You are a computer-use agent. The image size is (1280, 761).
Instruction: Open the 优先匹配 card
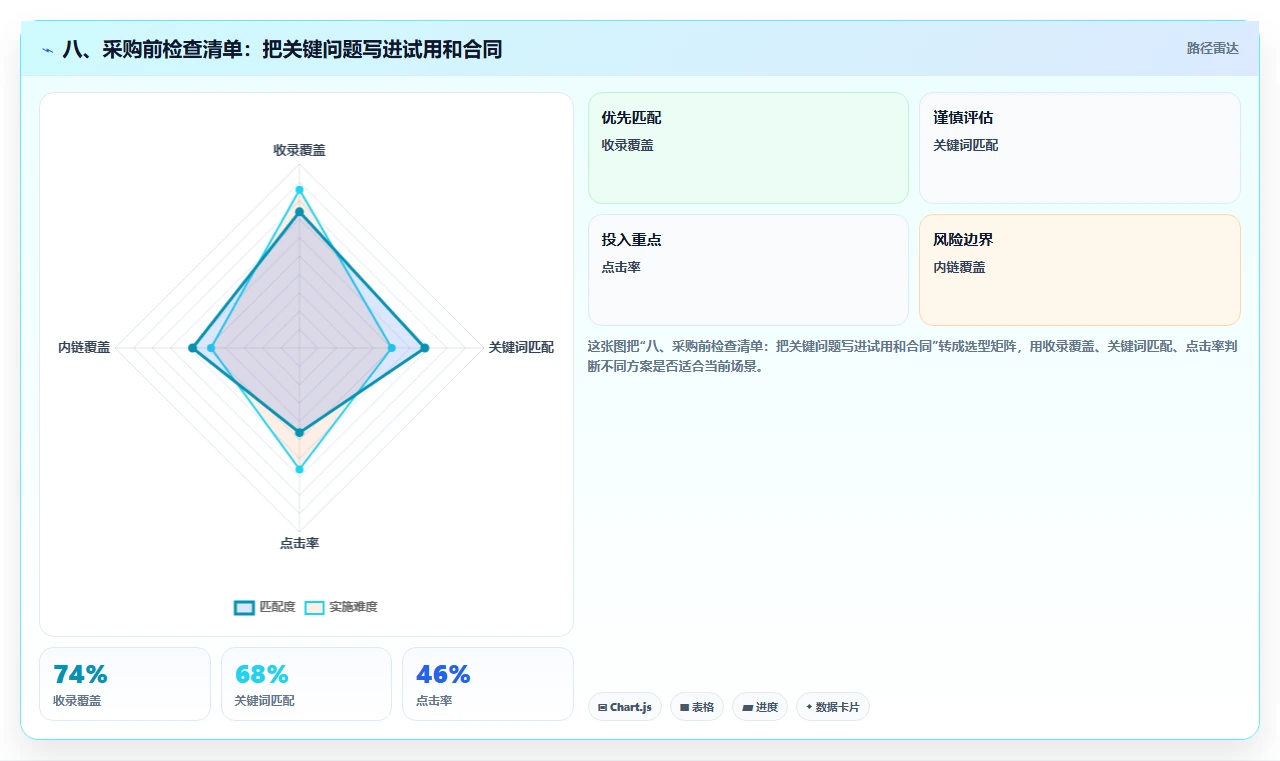click(x=748, y=148)
